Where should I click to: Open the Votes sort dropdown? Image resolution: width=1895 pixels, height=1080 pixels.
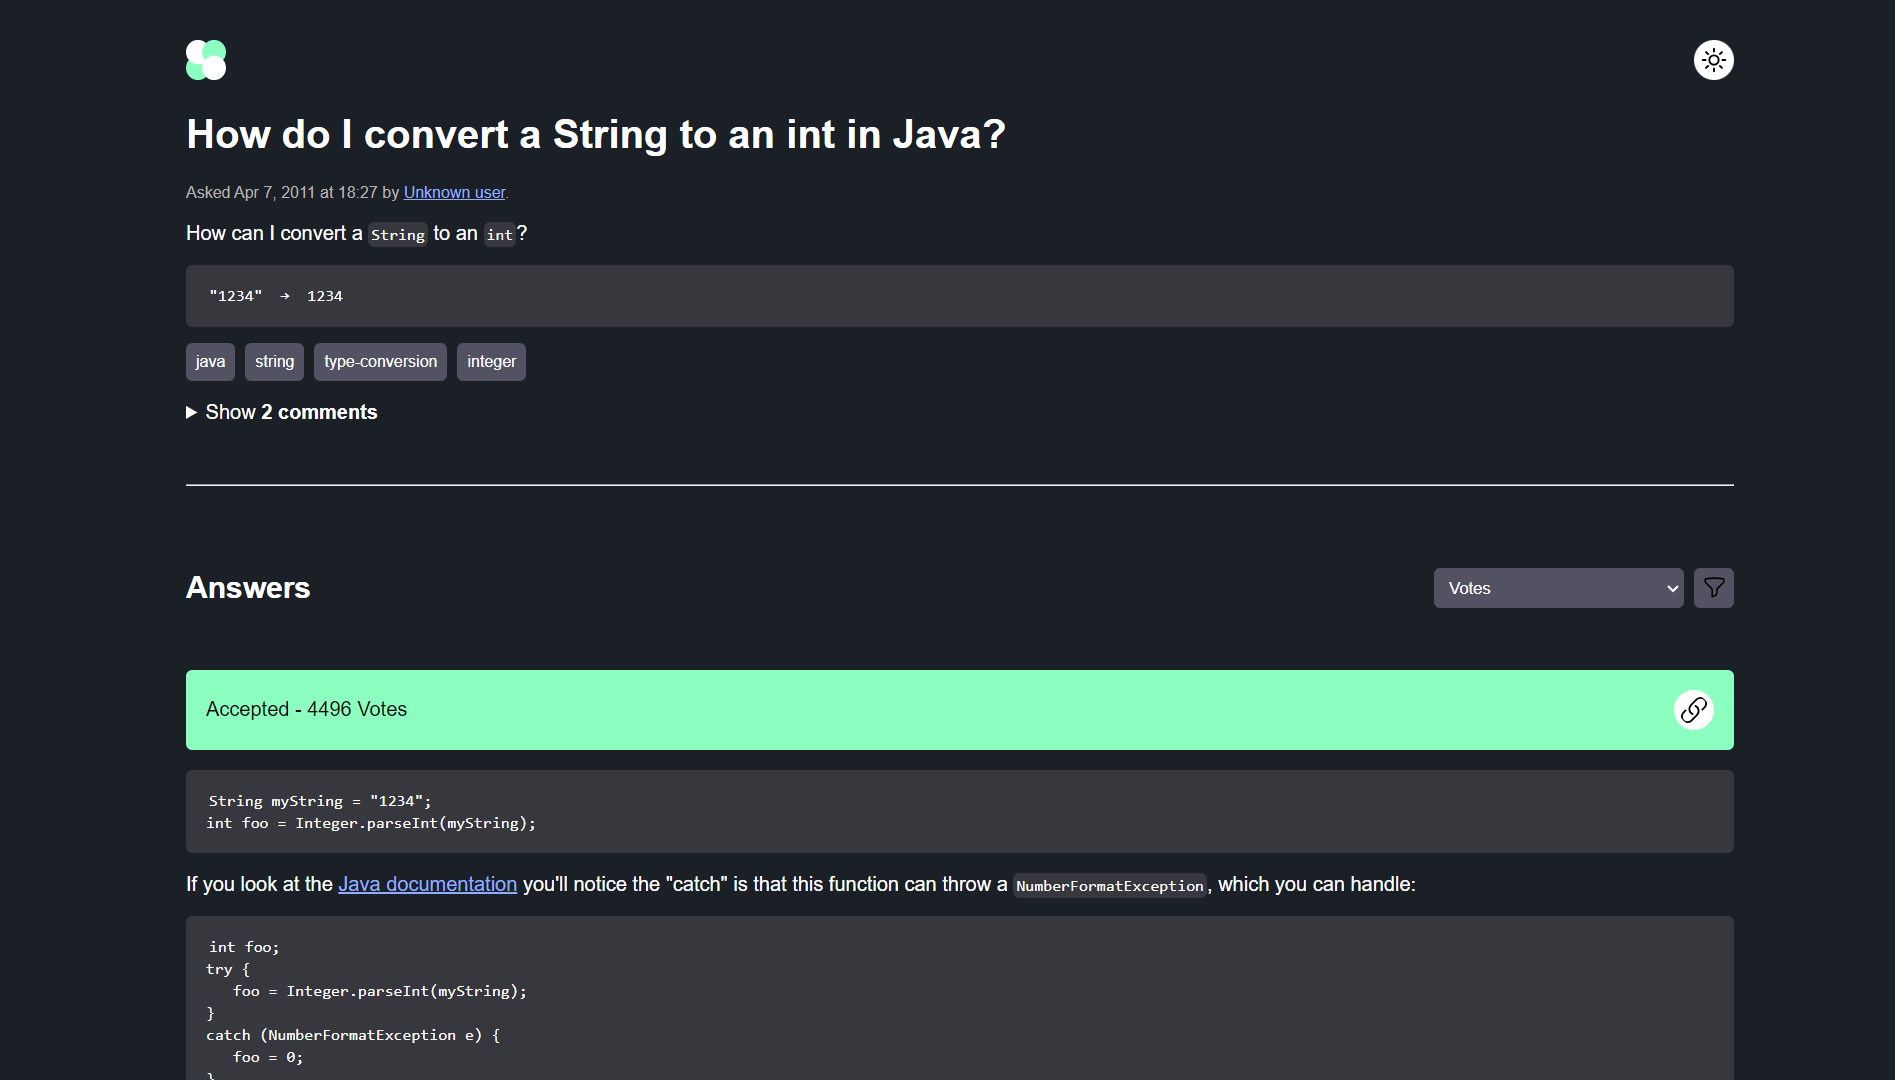click(x=1557, y=588)
